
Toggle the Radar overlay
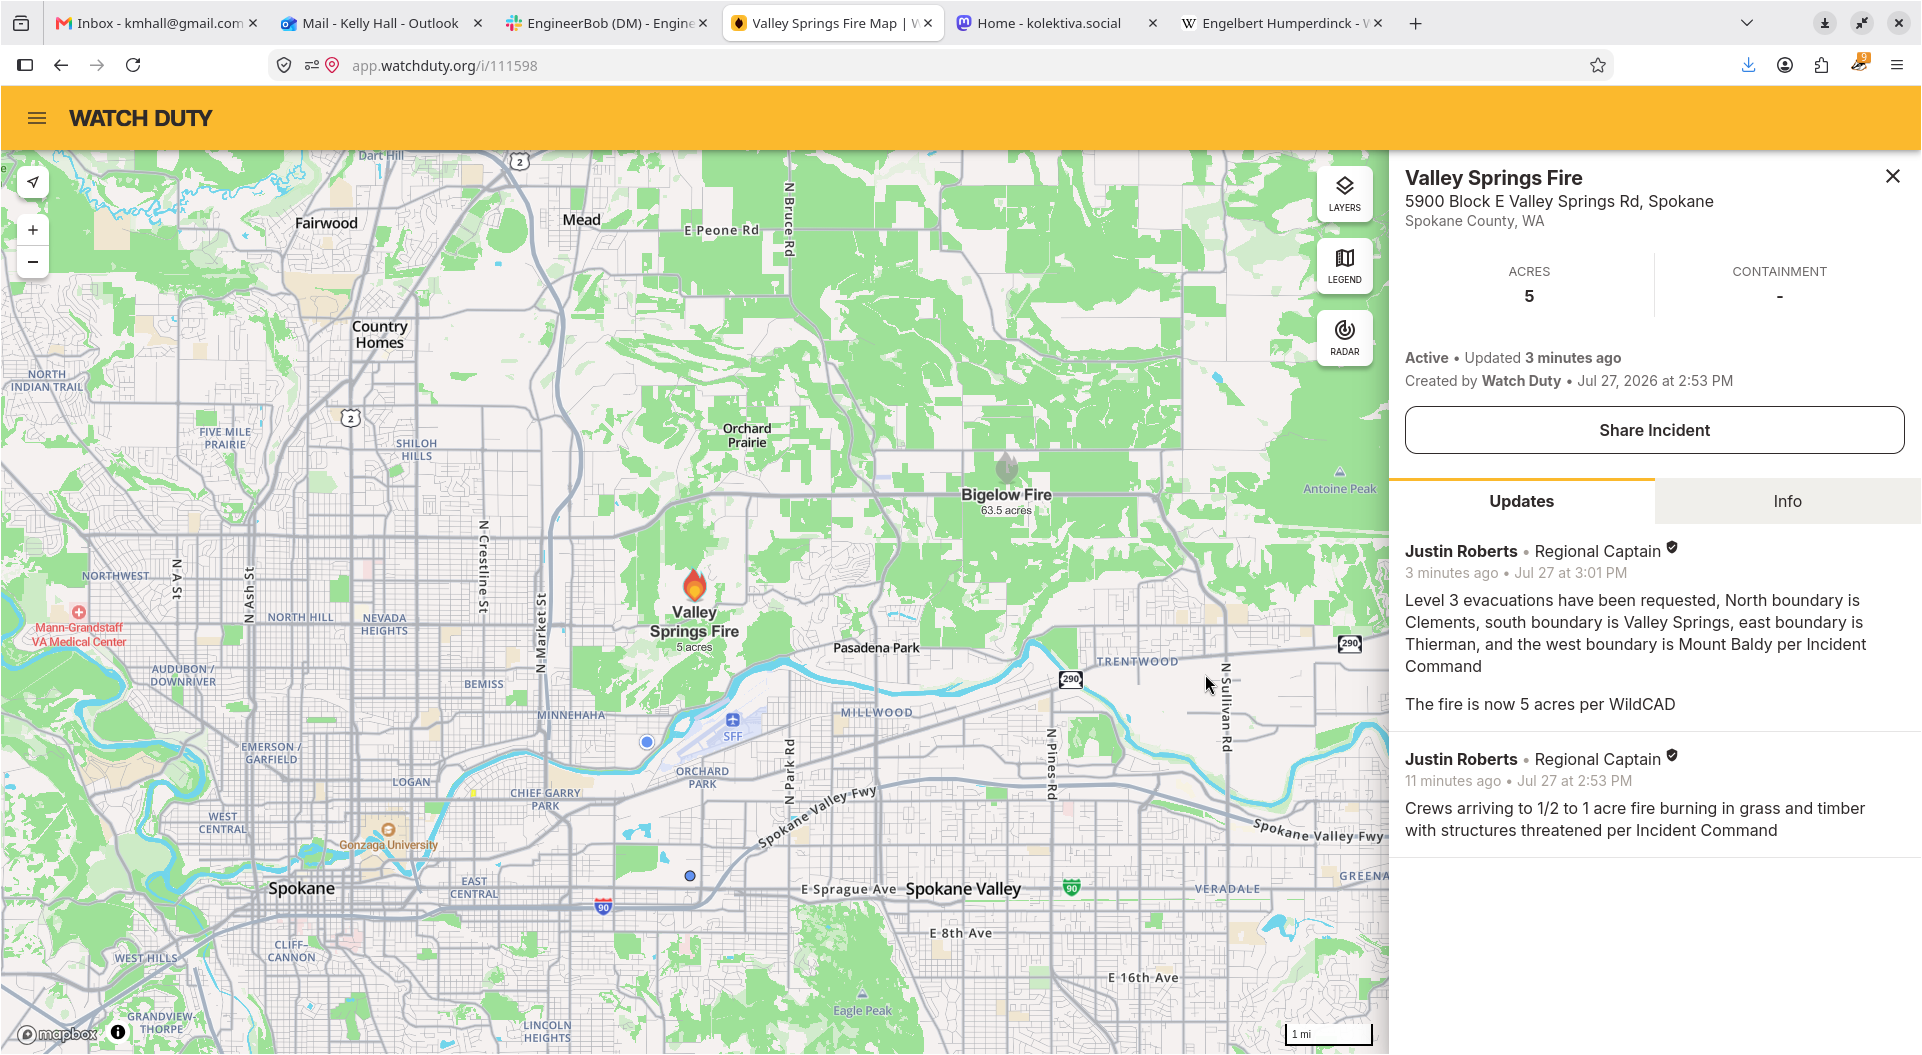[1344, 337]
